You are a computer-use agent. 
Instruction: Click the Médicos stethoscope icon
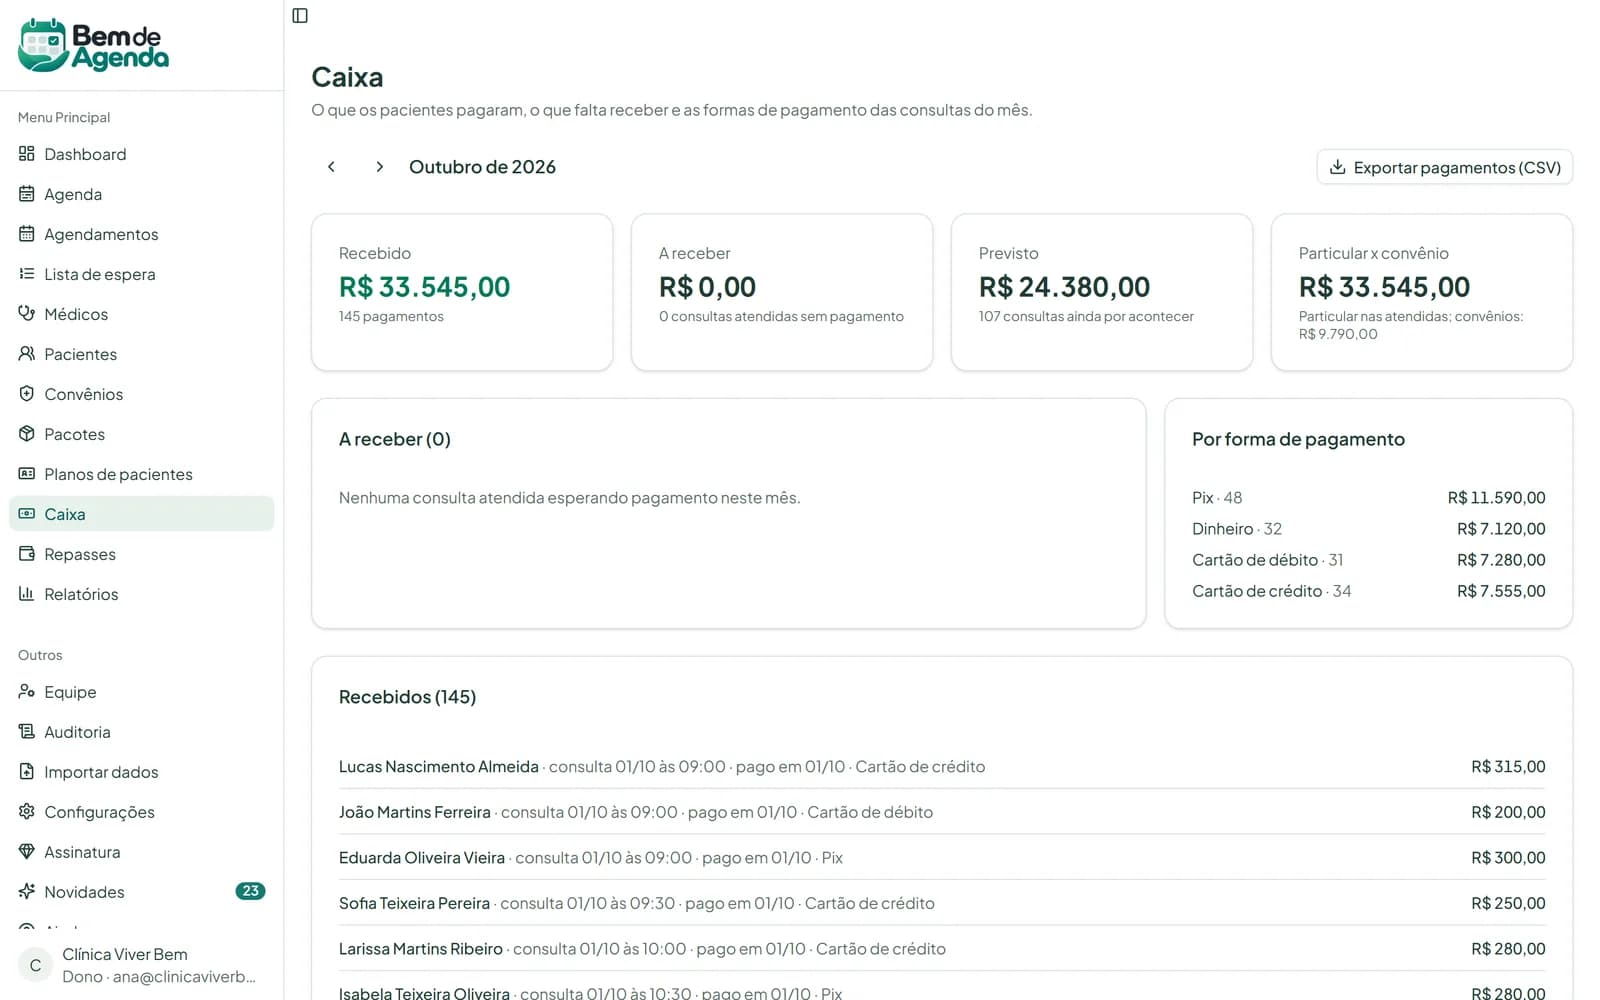pyautogui.click(x=27, y=314)
